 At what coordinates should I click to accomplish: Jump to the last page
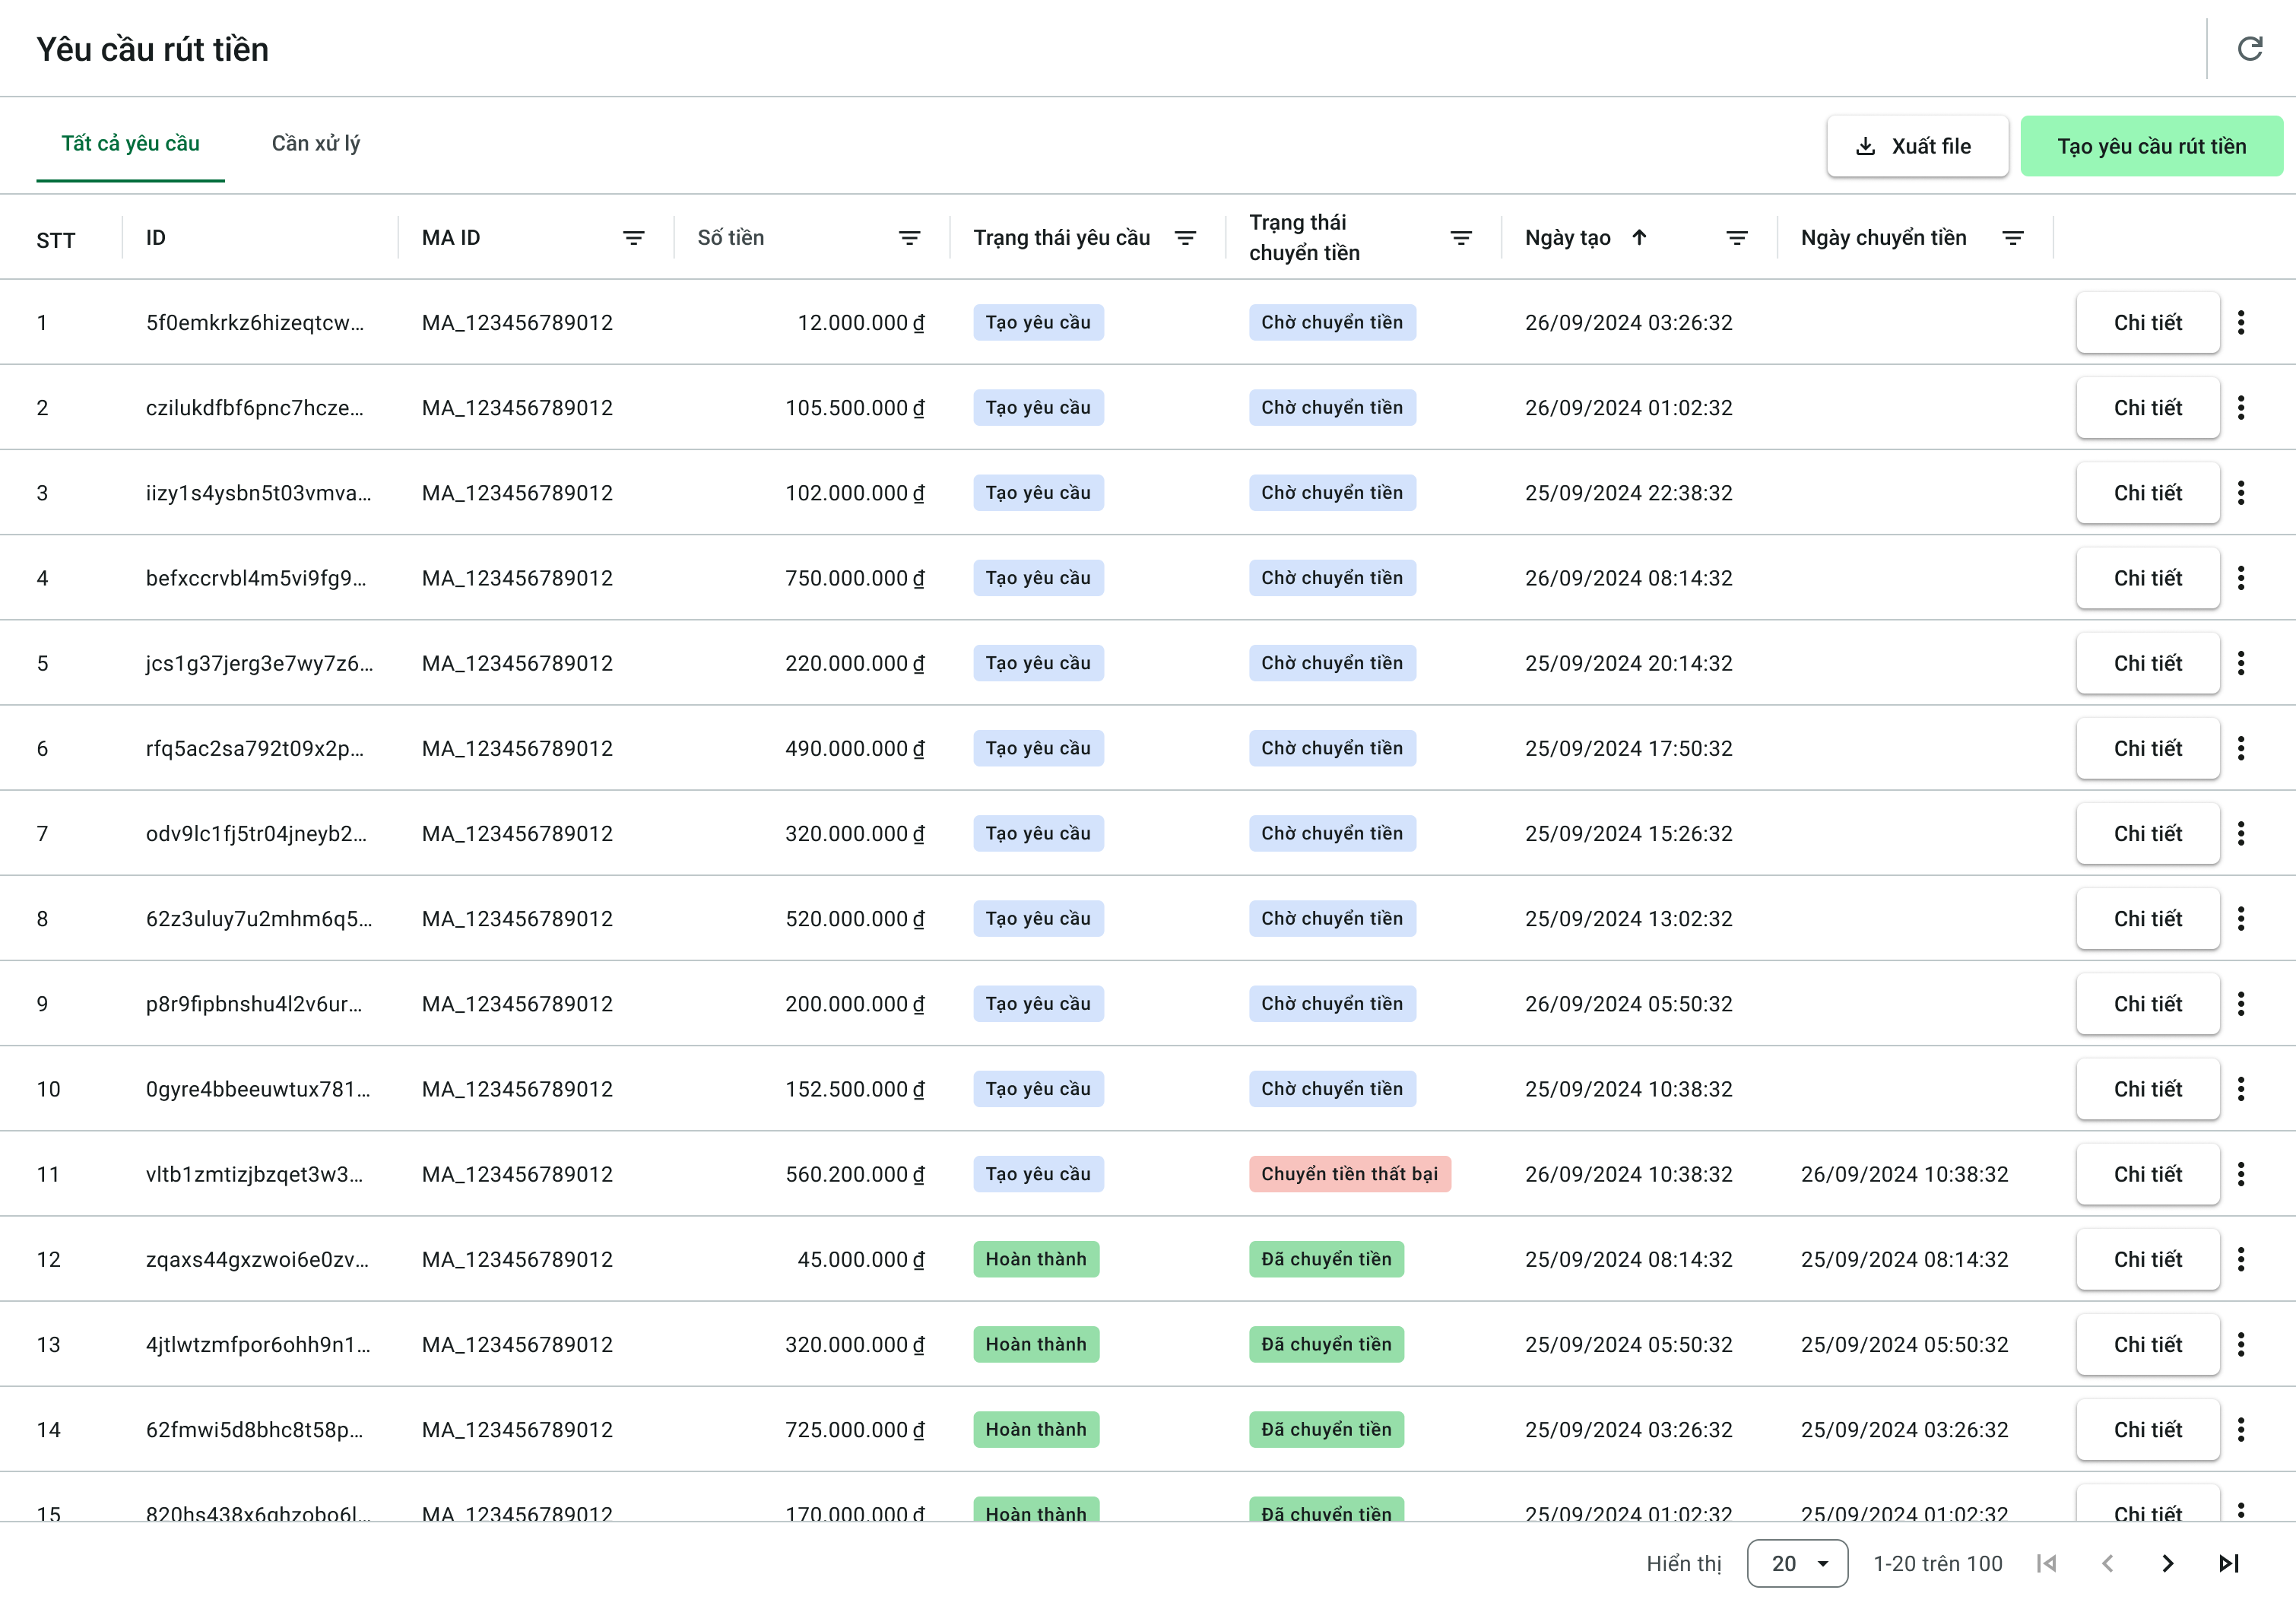pos(2229,1563)
